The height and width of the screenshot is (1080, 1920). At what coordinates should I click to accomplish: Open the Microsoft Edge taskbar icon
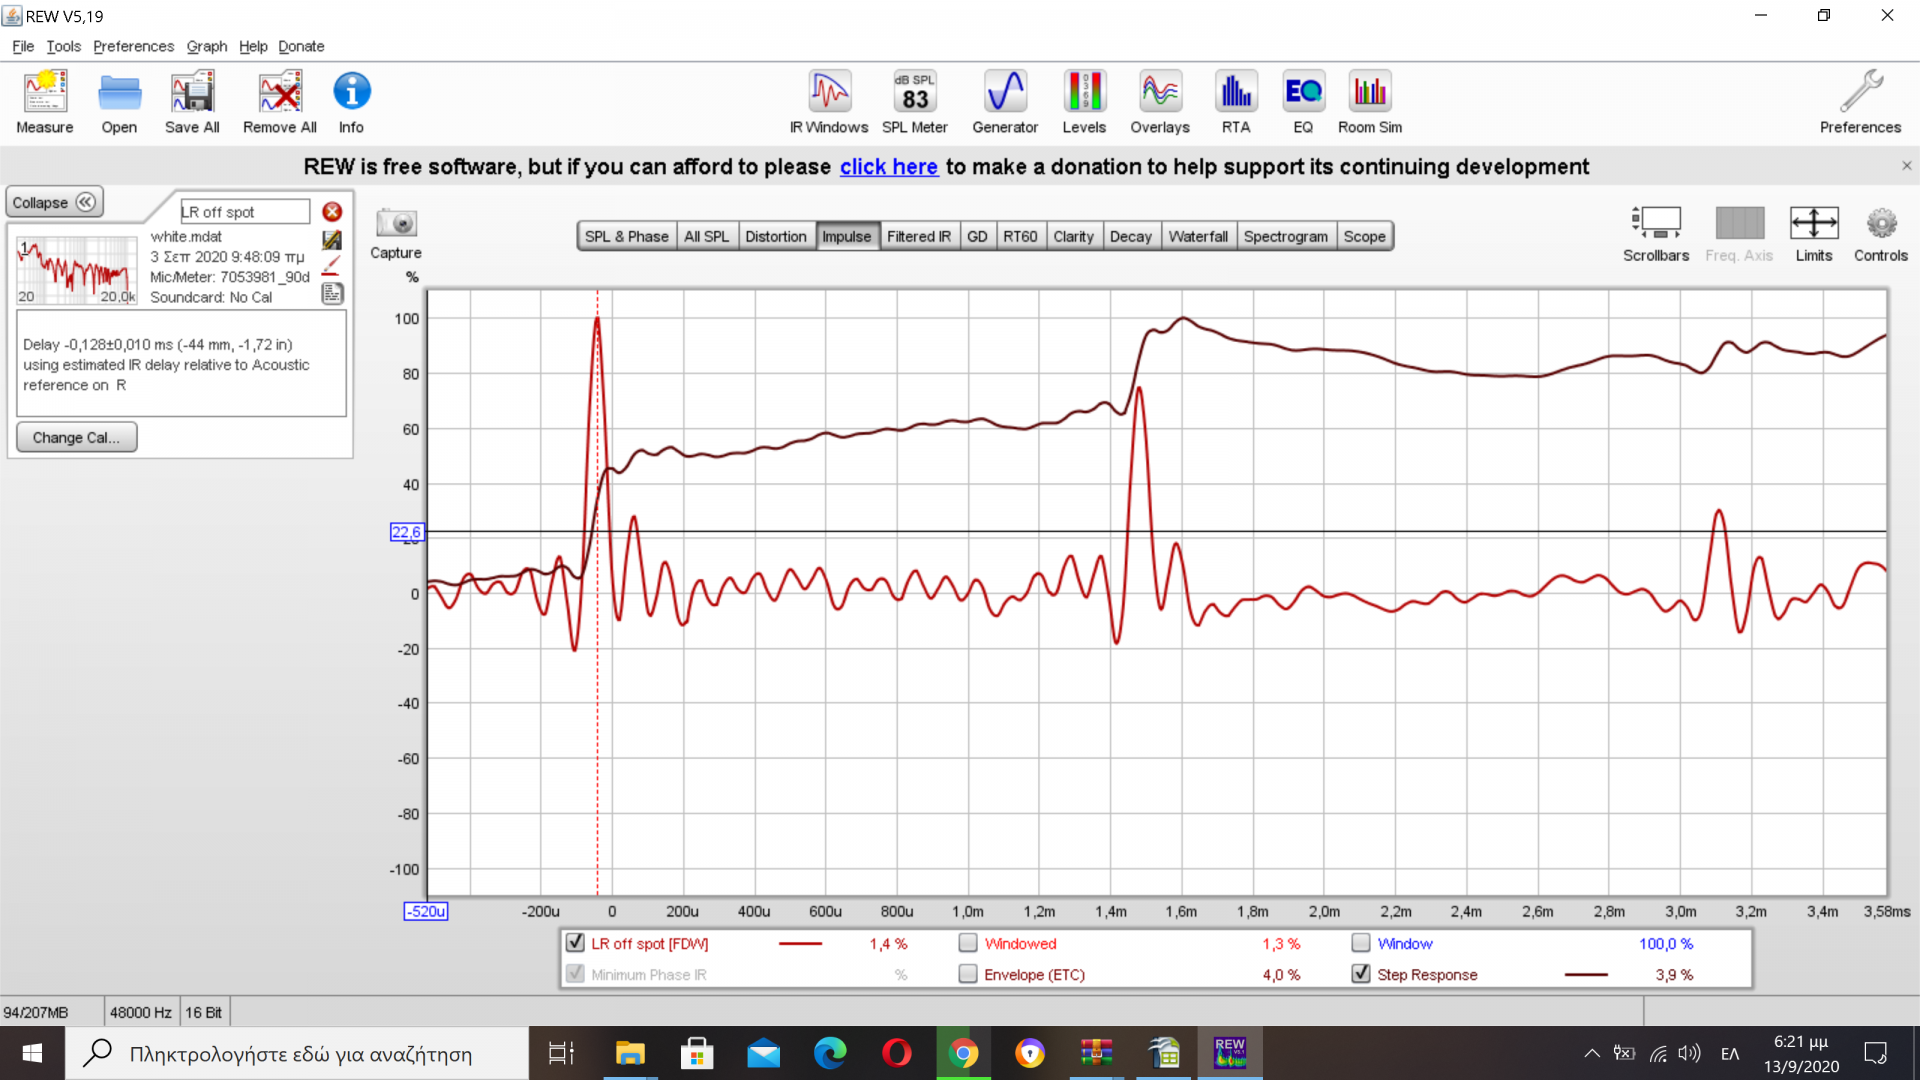pos(830,1053)
